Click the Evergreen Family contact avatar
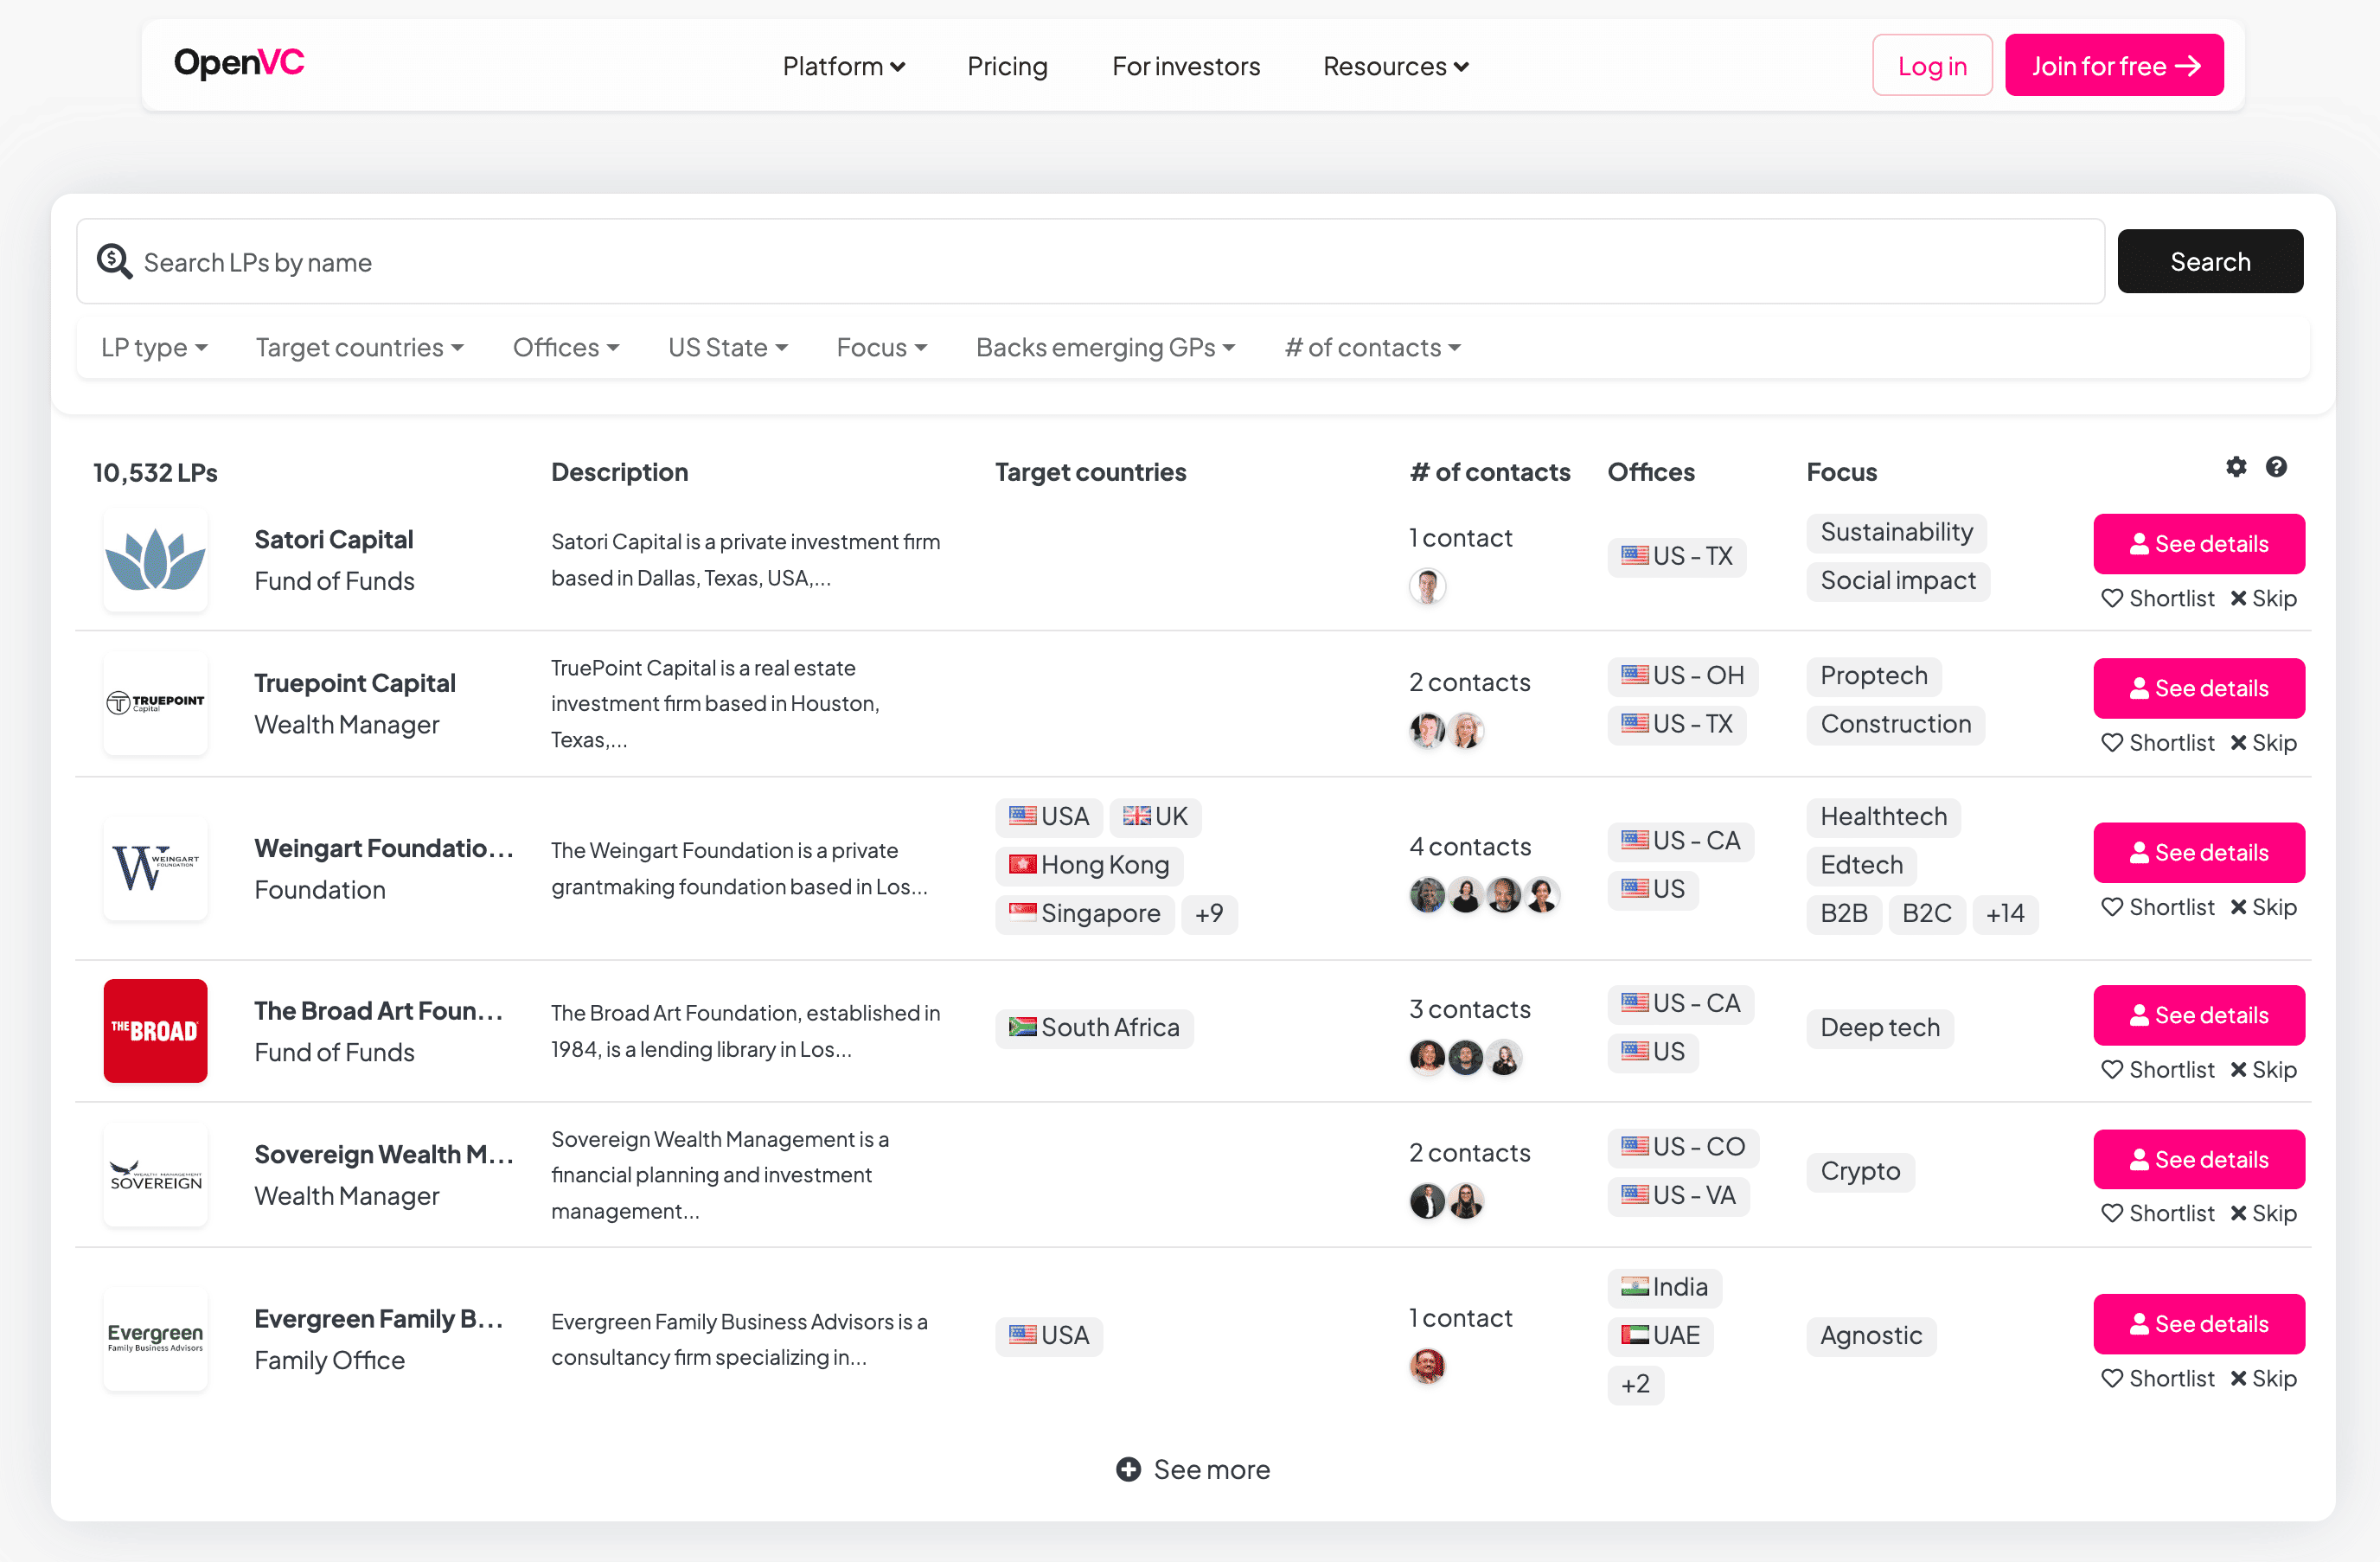This screenshot has width=2380, height=1562. [x=1427, y=1366]
